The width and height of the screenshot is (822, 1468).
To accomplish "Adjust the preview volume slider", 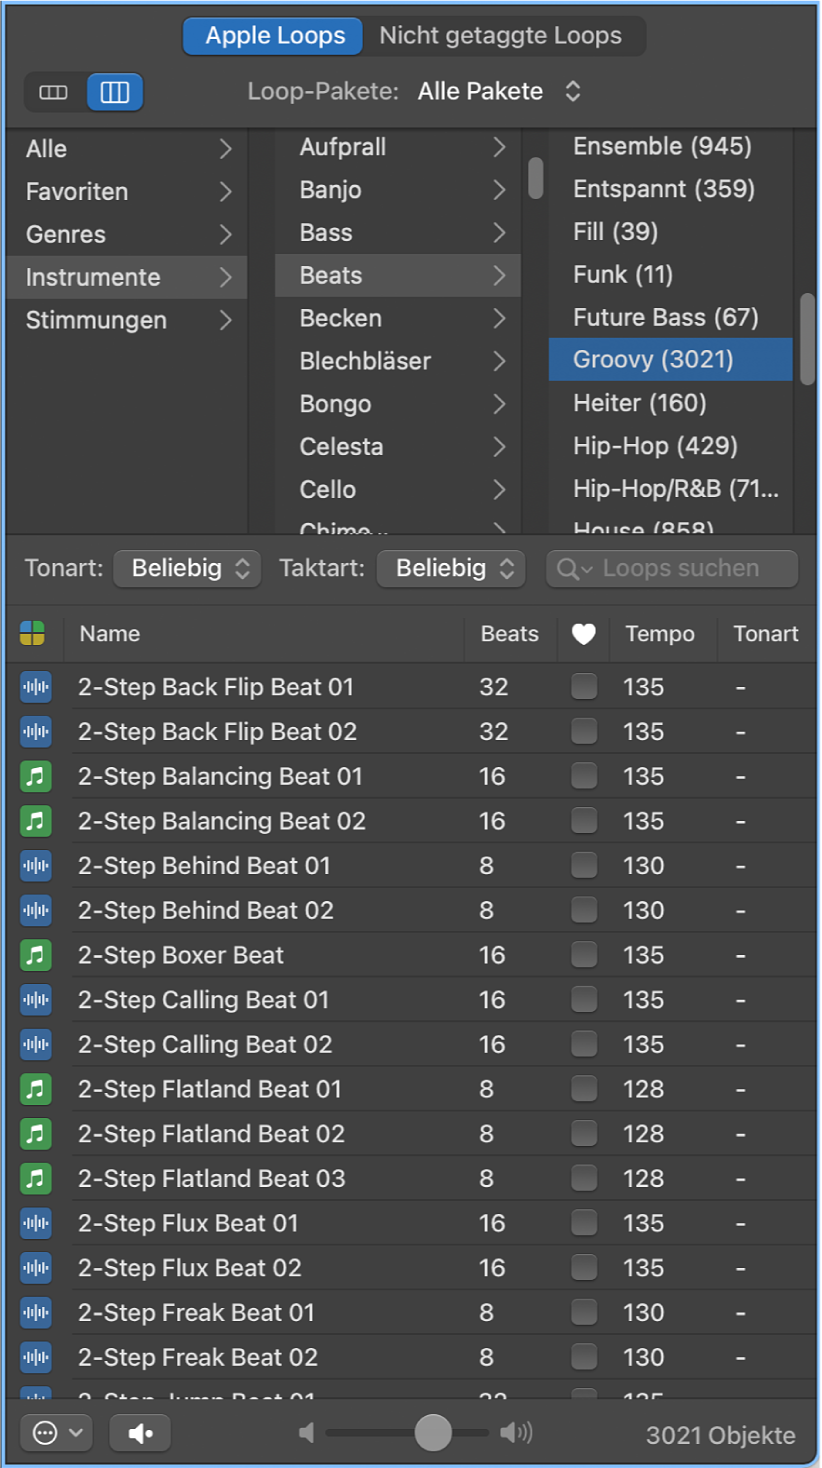I will point(433,1433).
